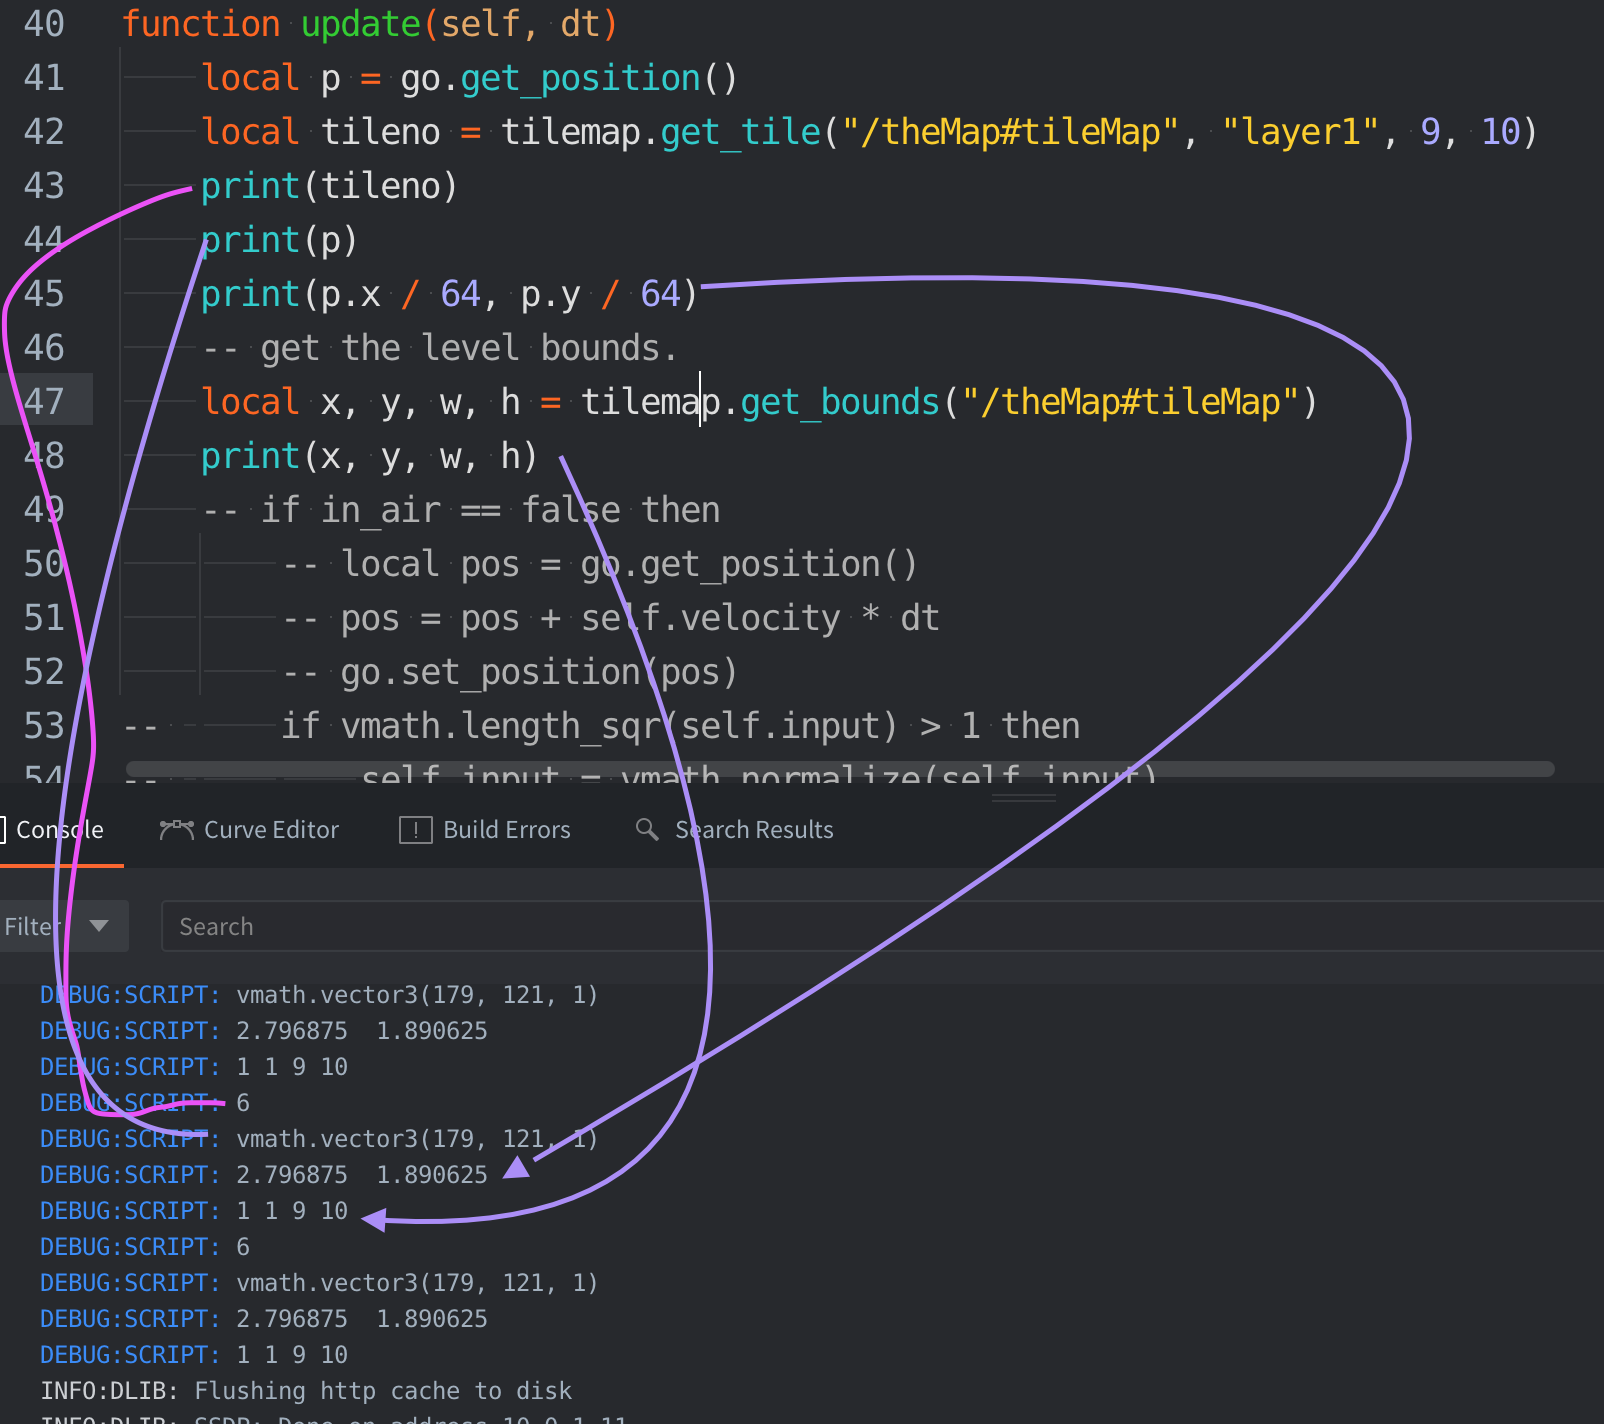
Task: Click the dropdown arrow beside Filter
Action: (x=99, y=926)
